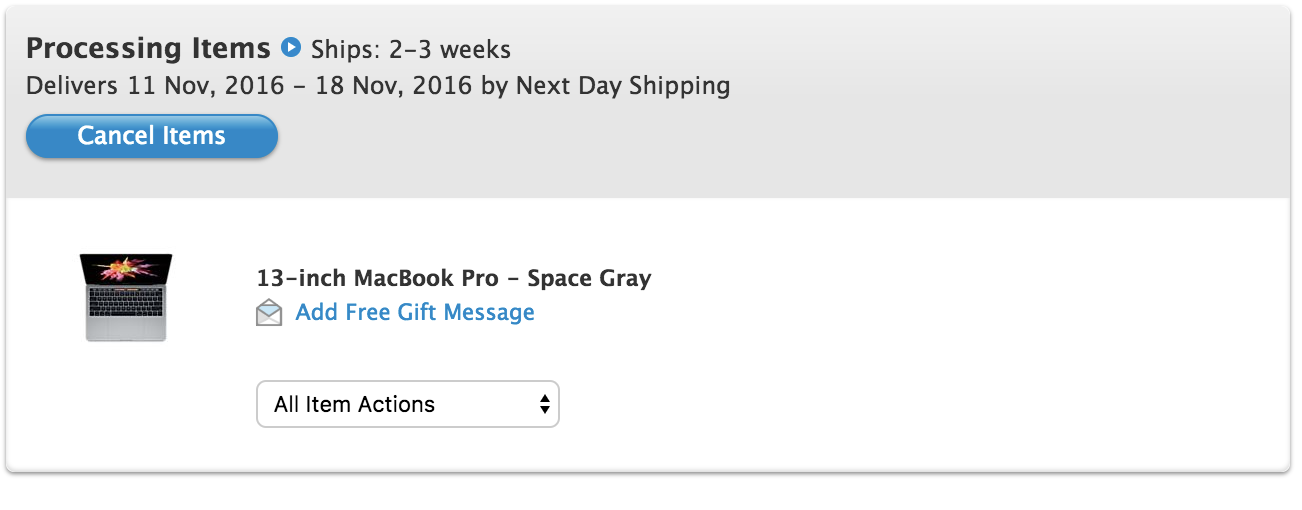Viewport: 1302px width, 510px height.
Task: Click the up-down arrows on All Item Actions
Action: point(544,404)
